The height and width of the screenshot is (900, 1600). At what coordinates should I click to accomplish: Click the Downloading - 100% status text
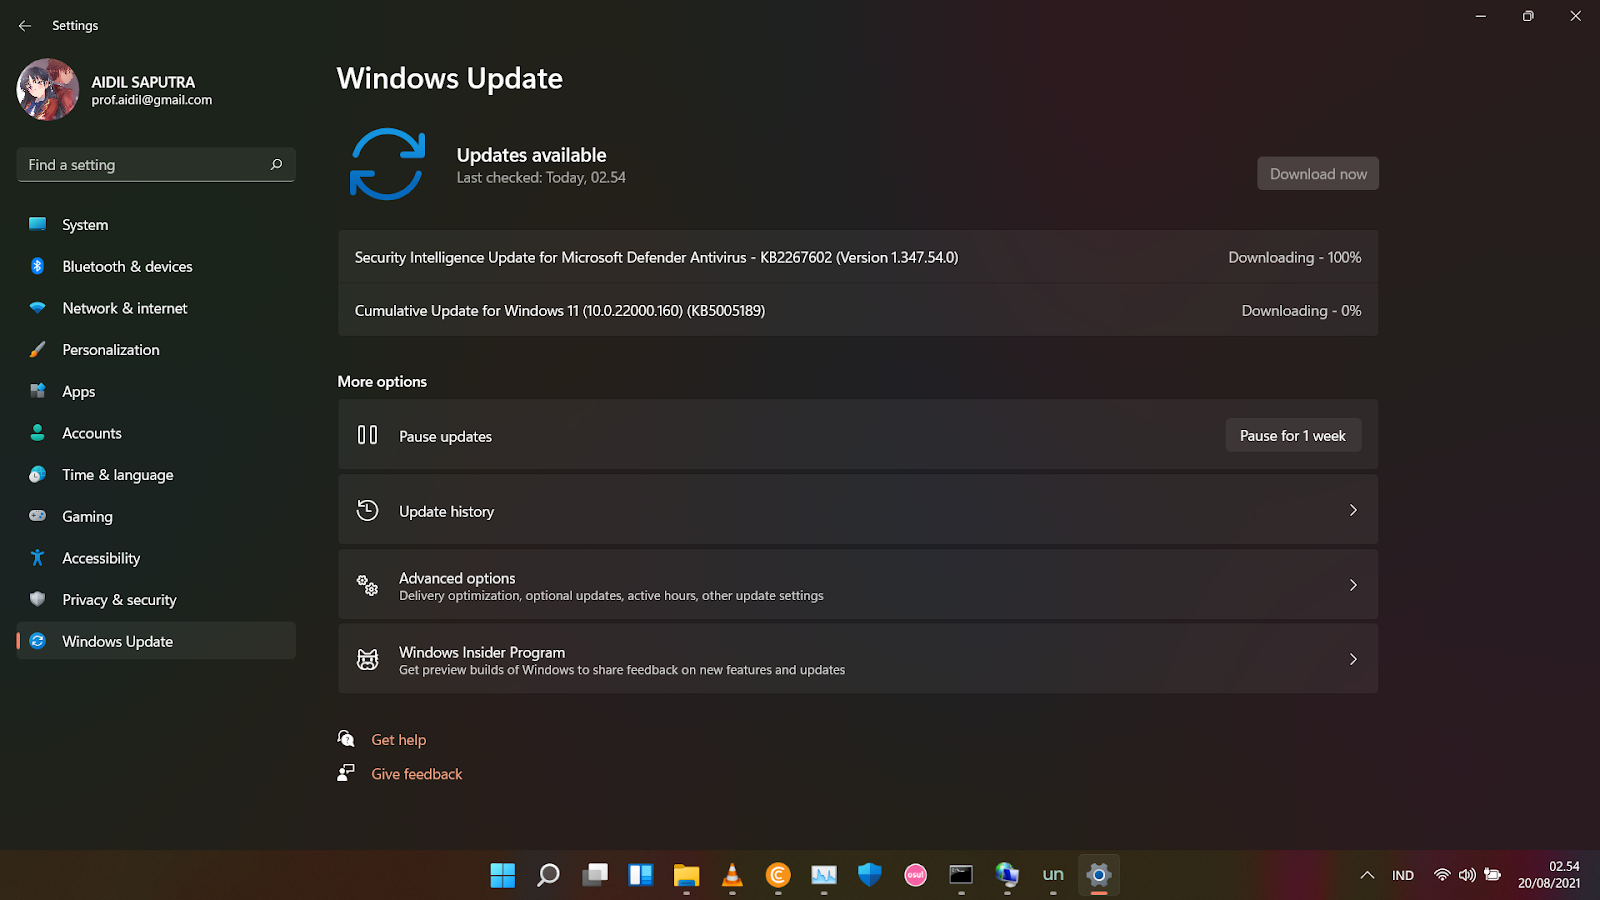coord(1295,257)
